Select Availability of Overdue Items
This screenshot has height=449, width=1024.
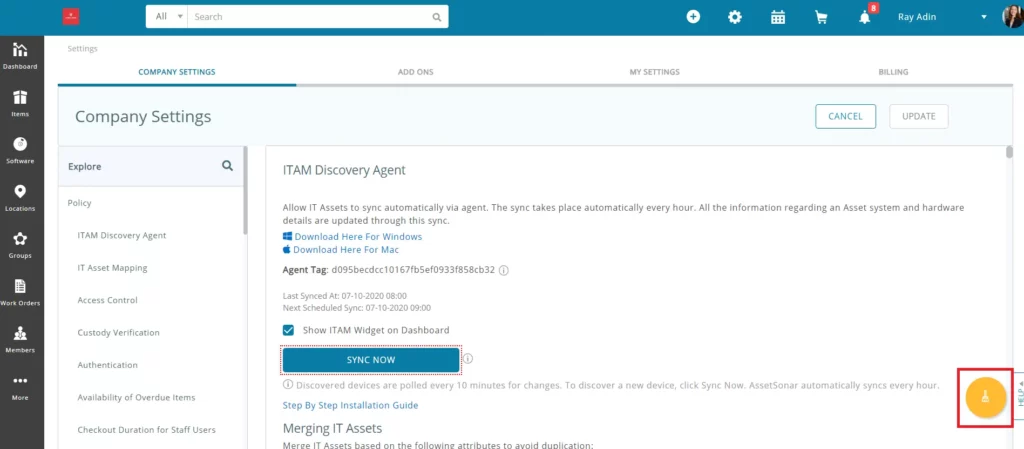(x=136, y=397)
